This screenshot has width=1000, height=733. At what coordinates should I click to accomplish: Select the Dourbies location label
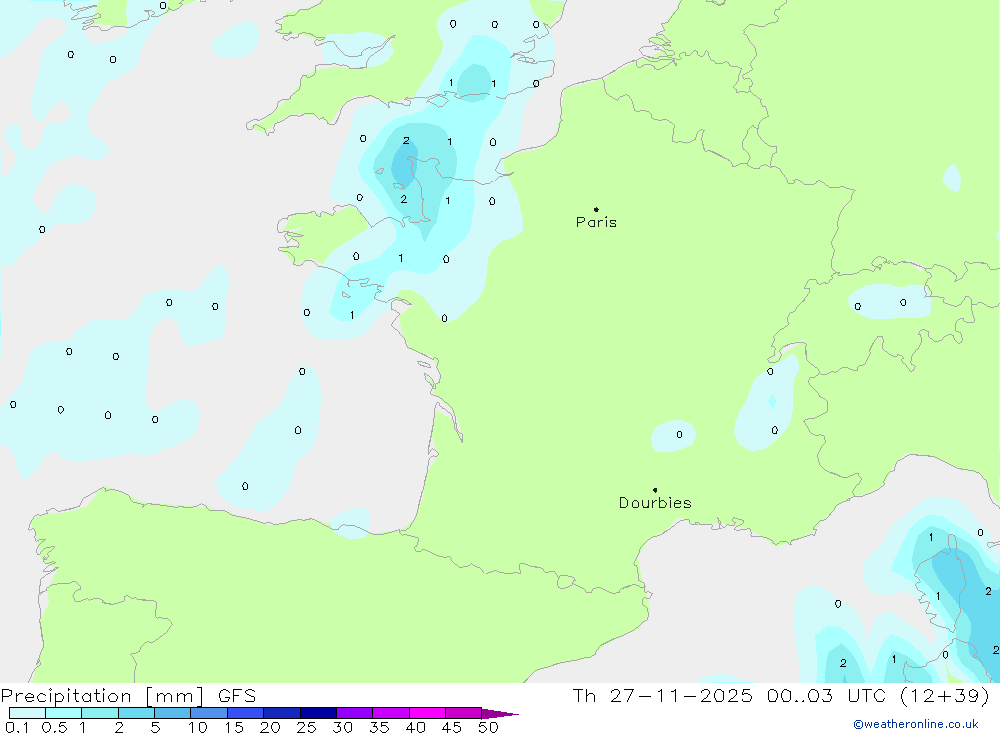click(655, 503)
